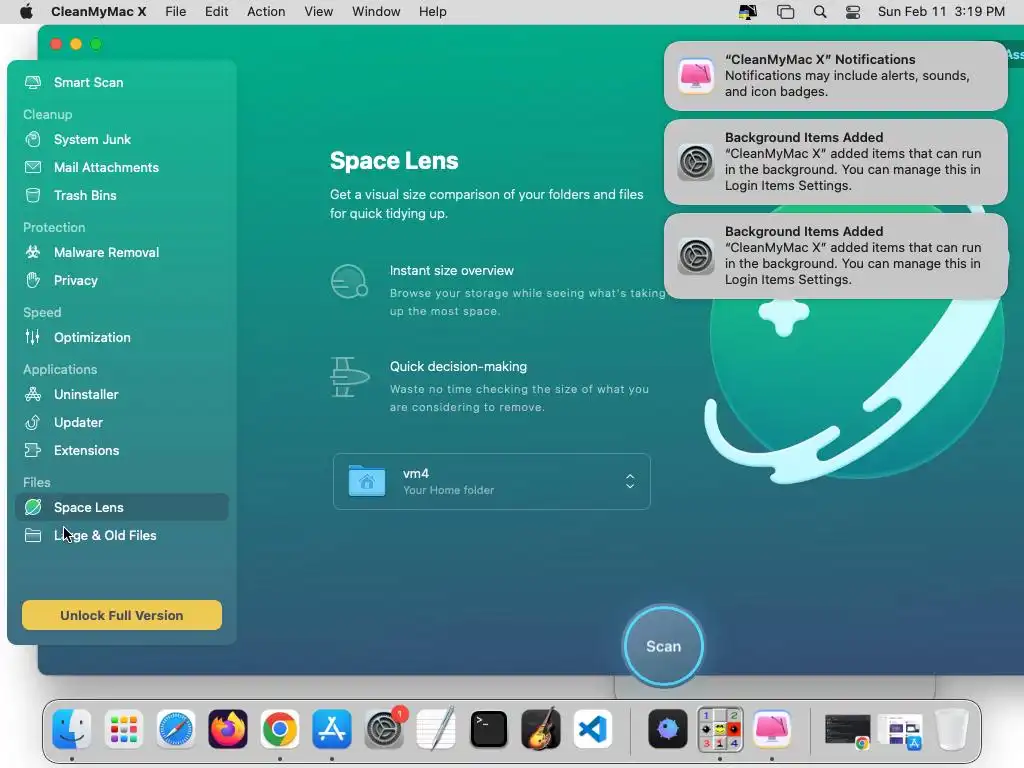Open System Settings in the Dock
This screenshot has width=1024, height=768.
click(x=384, y=729)
